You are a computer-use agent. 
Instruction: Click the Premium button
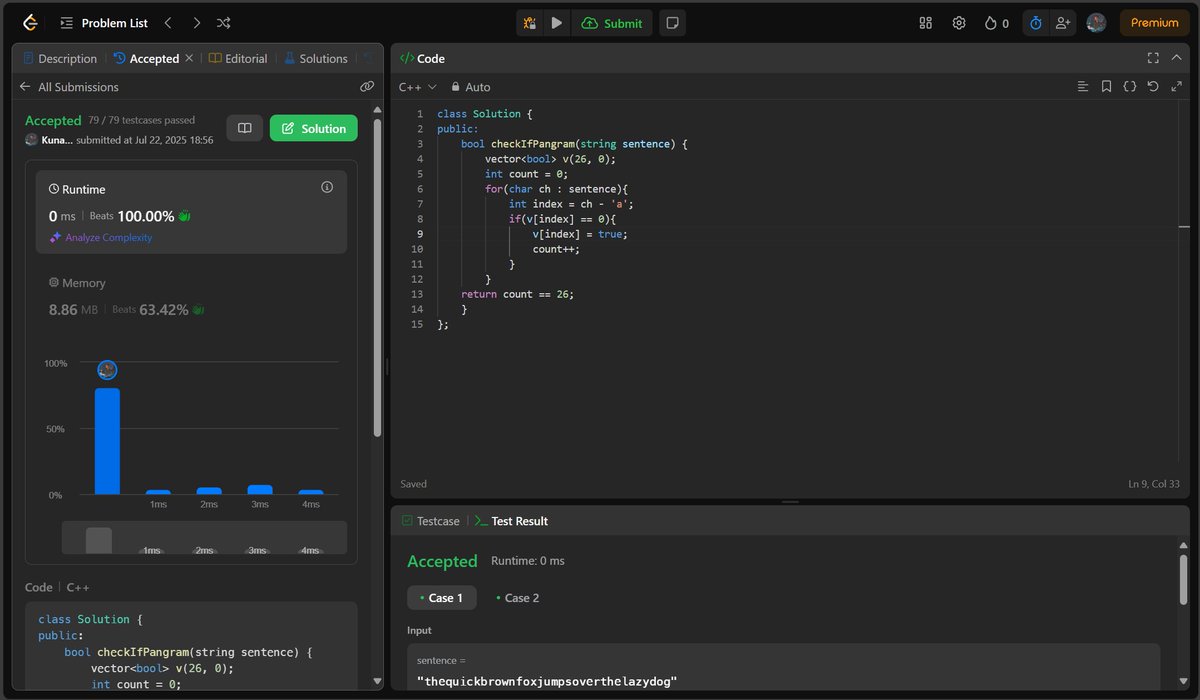[1155, 23]
